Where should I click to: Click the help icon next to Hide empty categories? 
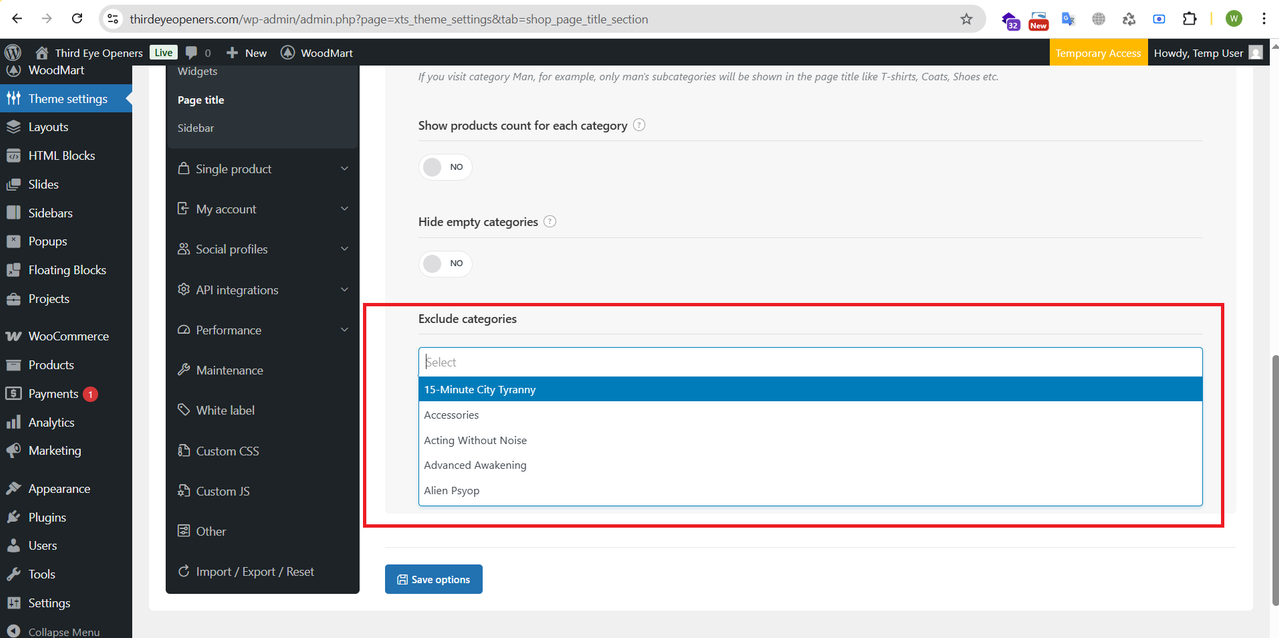tap(550, 221)
